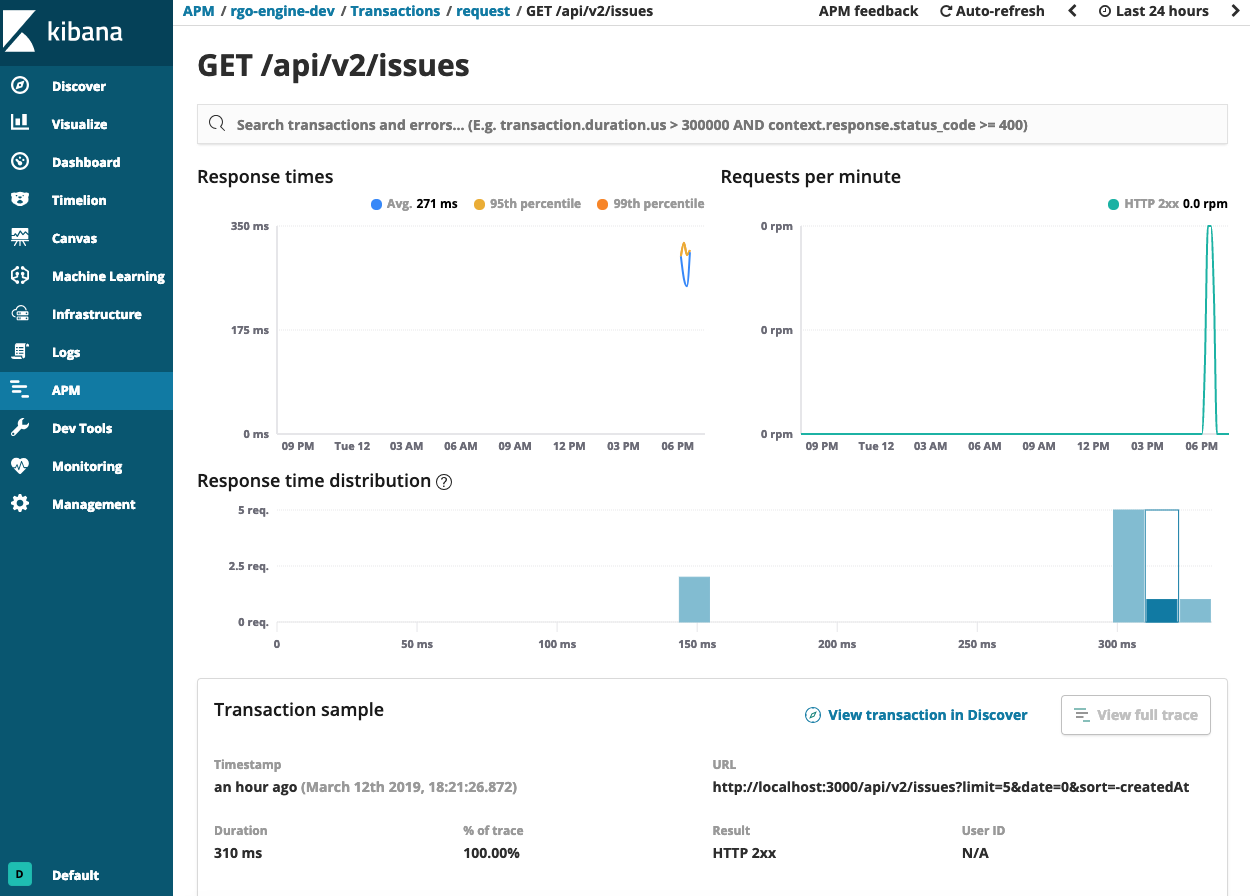This screenshot has width=1250, height=896.
Task: Click the Management gear icon
Action: click(x=20, y=504)
